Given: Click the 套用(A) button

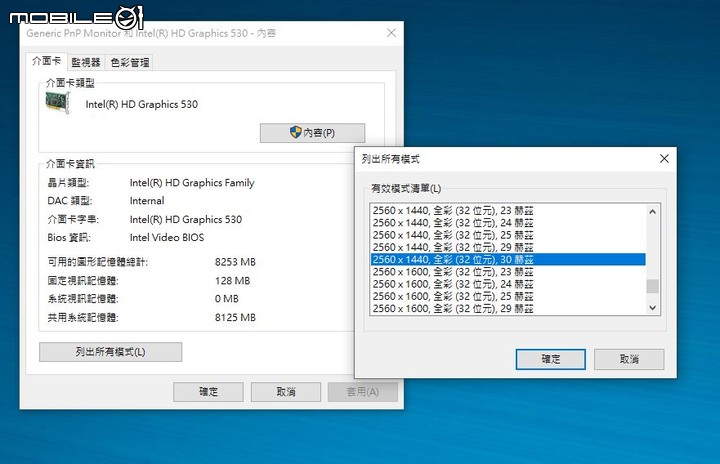Looking at the screenshot, I should click(363, 392).
